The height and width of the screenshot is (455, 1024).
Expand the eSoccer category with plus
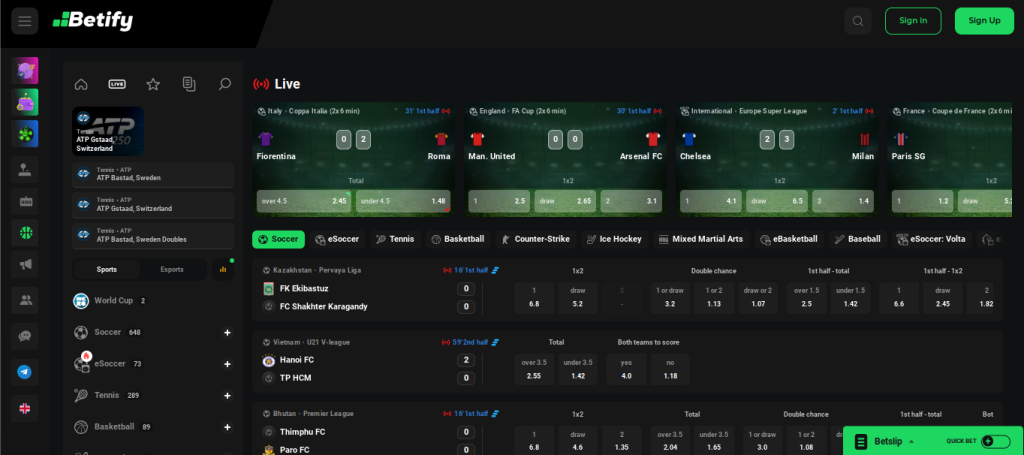(227, 364)
